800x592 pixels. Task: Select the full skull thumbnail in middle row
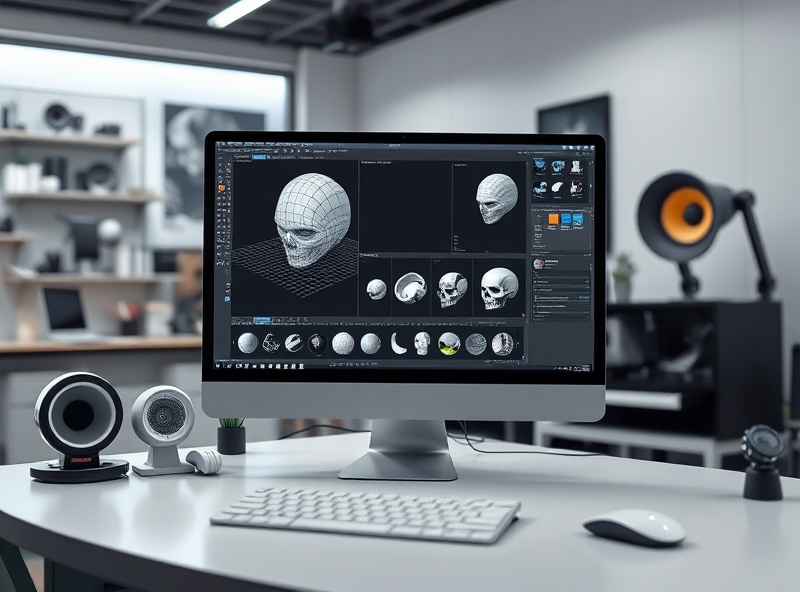pos(498,288)
